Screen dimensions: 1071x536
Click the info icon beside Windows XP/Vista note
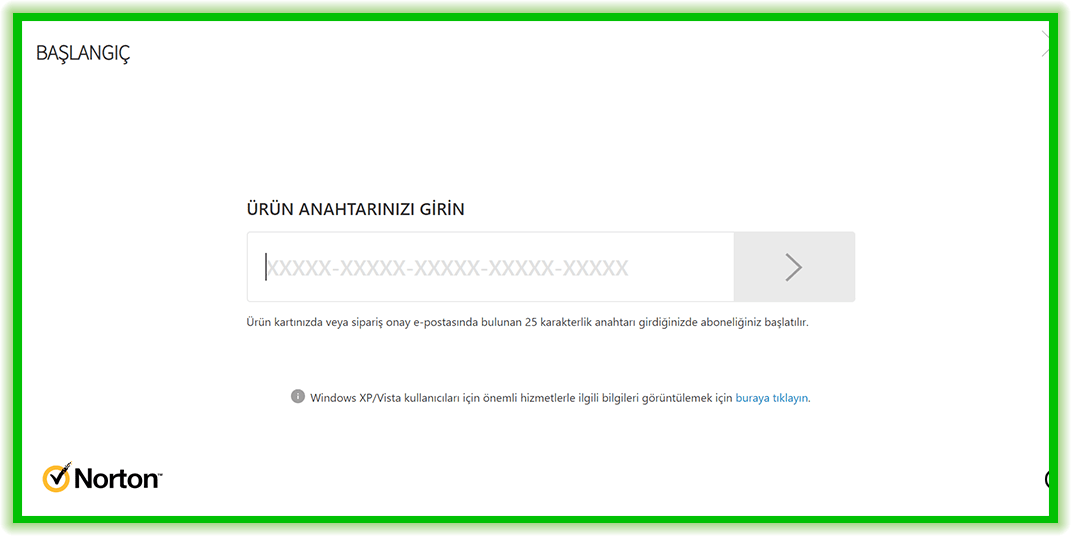pos(298,397)
